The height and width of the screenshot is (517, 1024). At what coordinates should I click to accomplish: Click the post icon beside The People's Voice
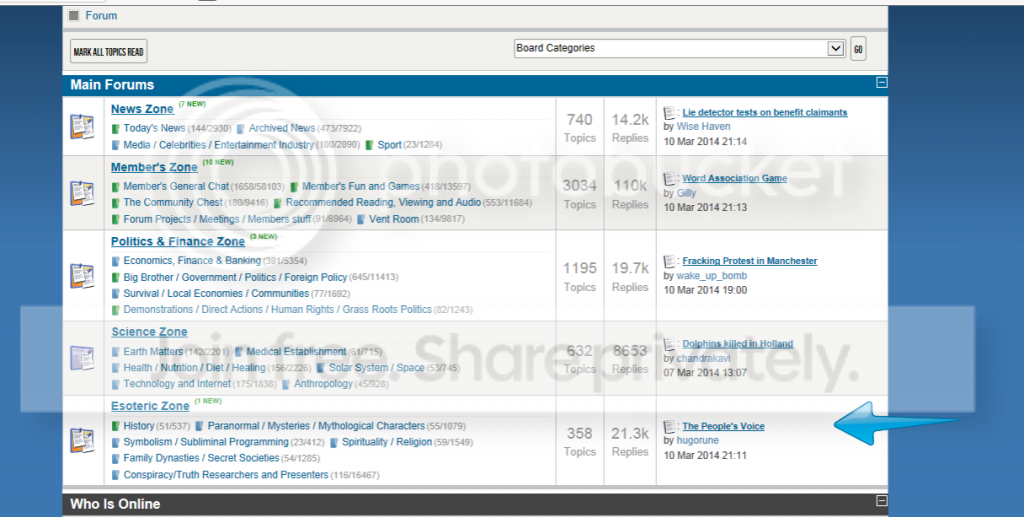[669, 427]
